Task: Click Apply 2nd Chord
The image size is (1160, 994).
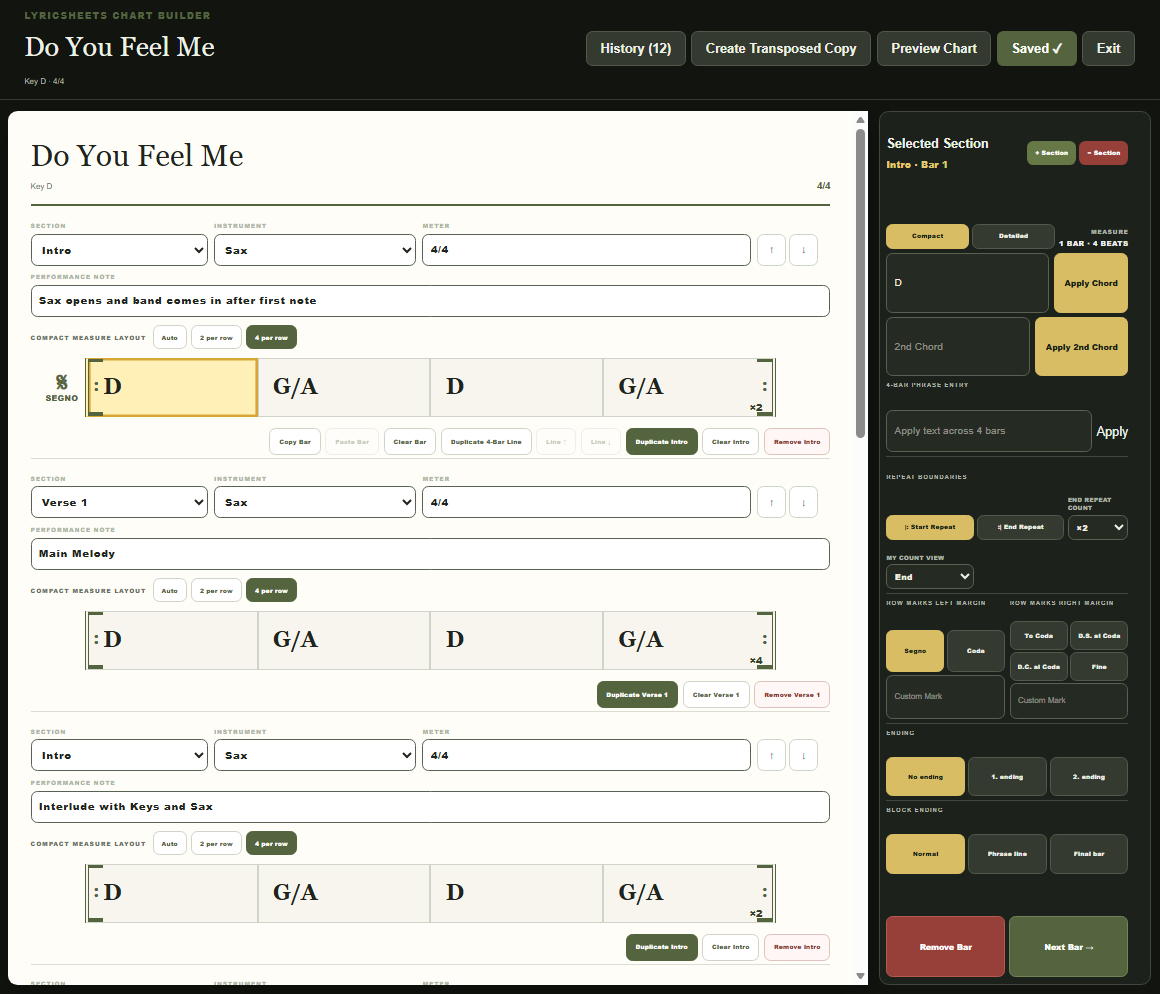Action: coord(1081,347)
